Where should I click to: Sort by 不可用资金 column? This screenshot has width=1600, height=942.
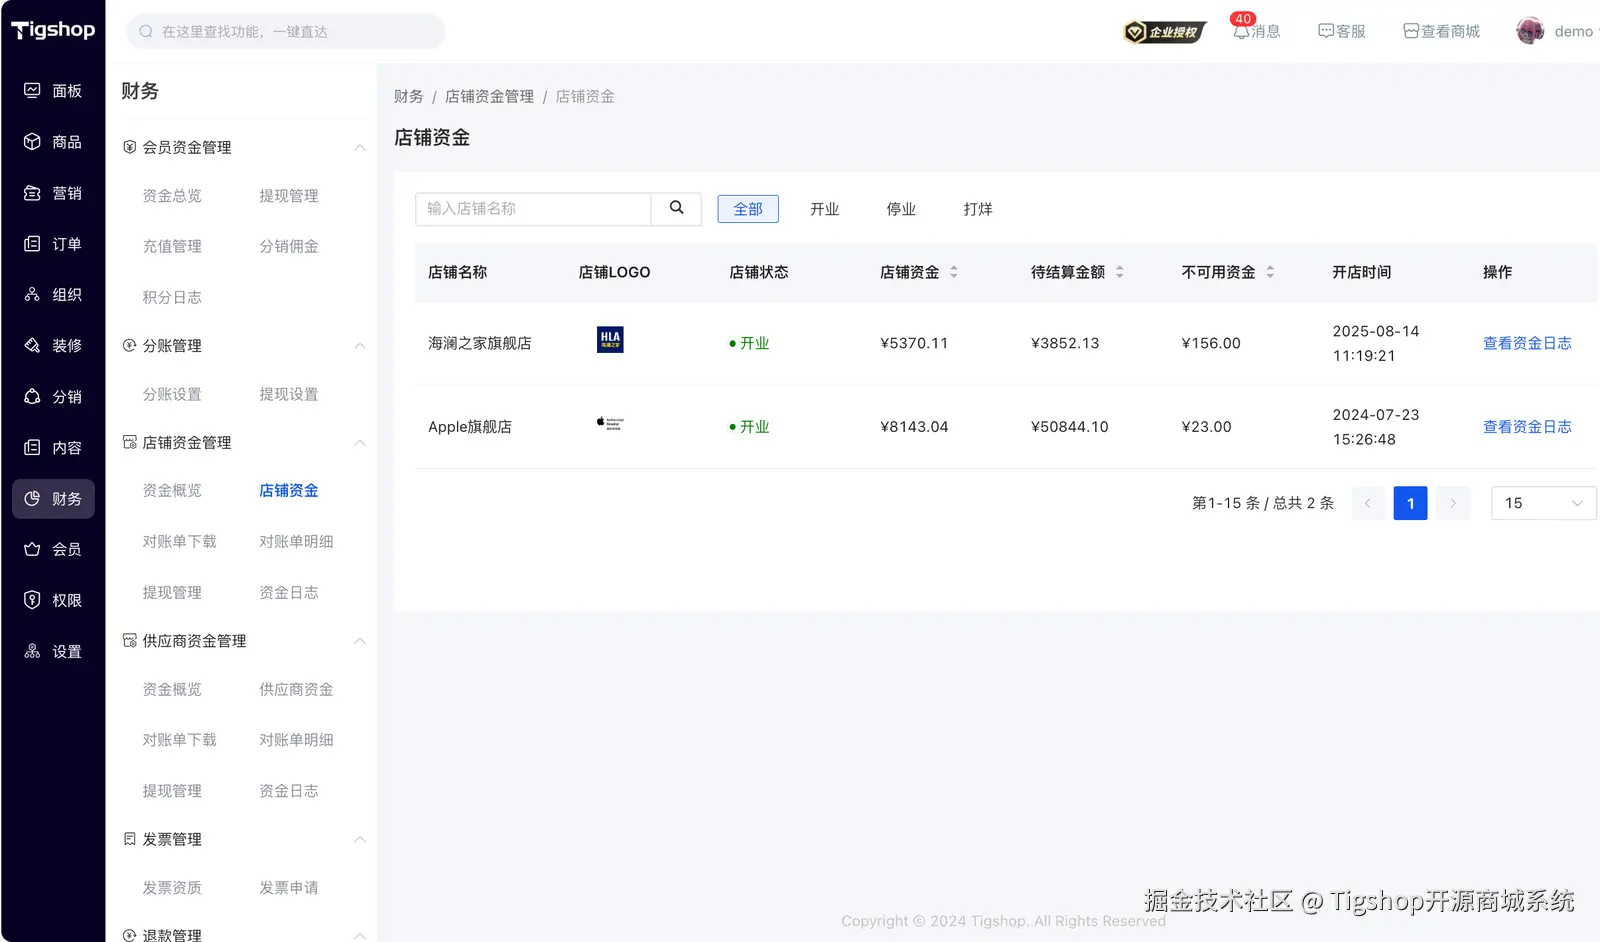(x=1270, y=272)
